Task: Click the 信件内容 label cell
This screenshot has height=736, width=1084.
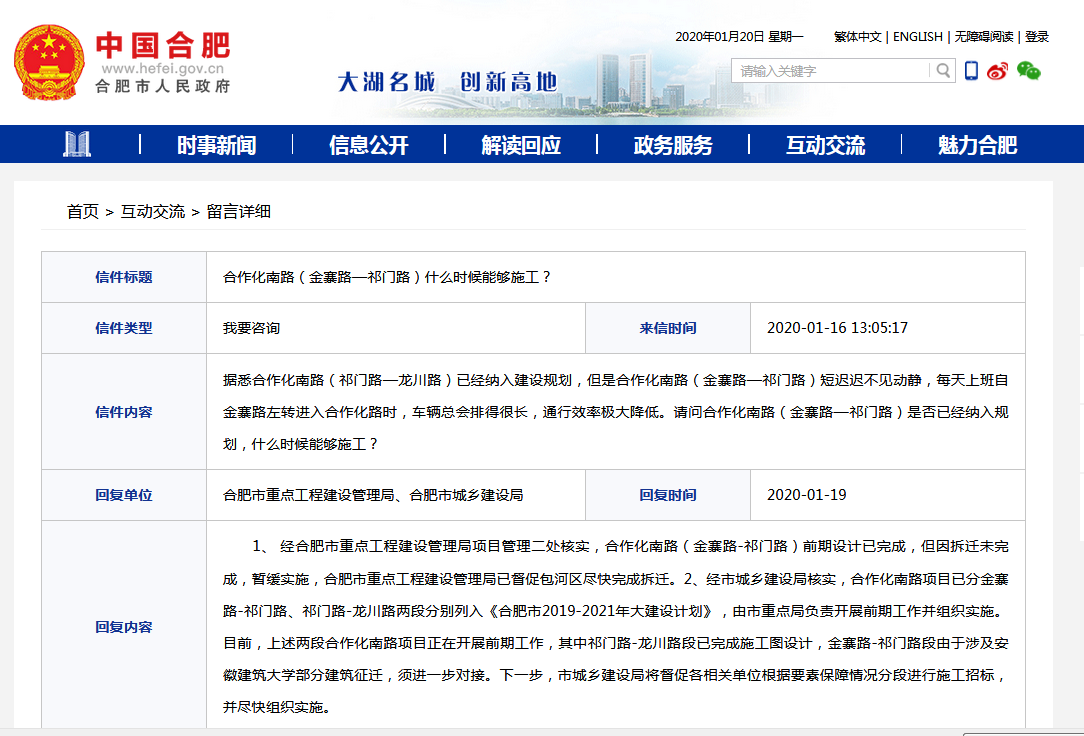Action: pyautogui.click(x=124, y=412)
